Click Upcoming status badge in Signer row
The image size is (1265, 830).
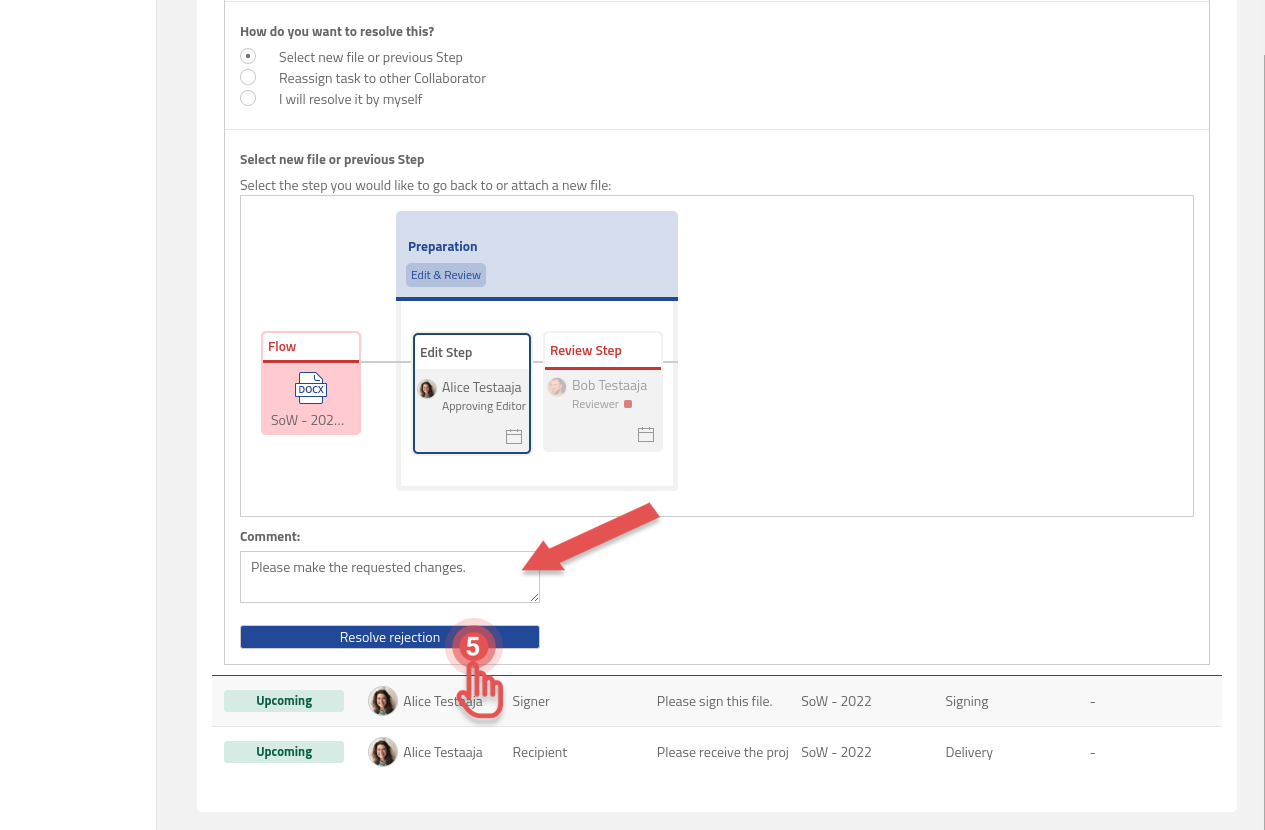click(x=284, y=701)
